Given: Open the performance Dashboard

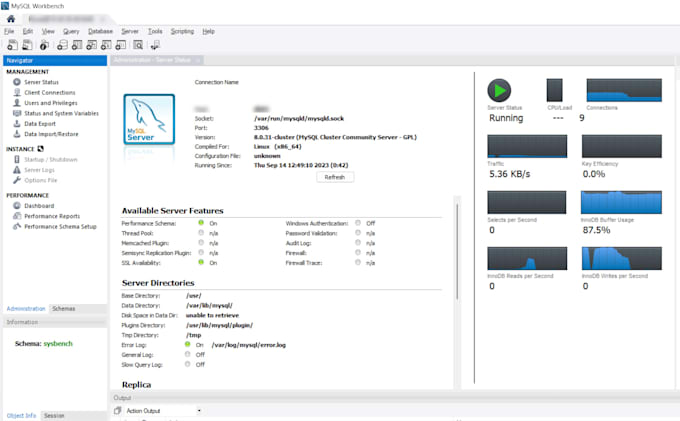Looking at the screenshot, I should [x=39, y=206].
